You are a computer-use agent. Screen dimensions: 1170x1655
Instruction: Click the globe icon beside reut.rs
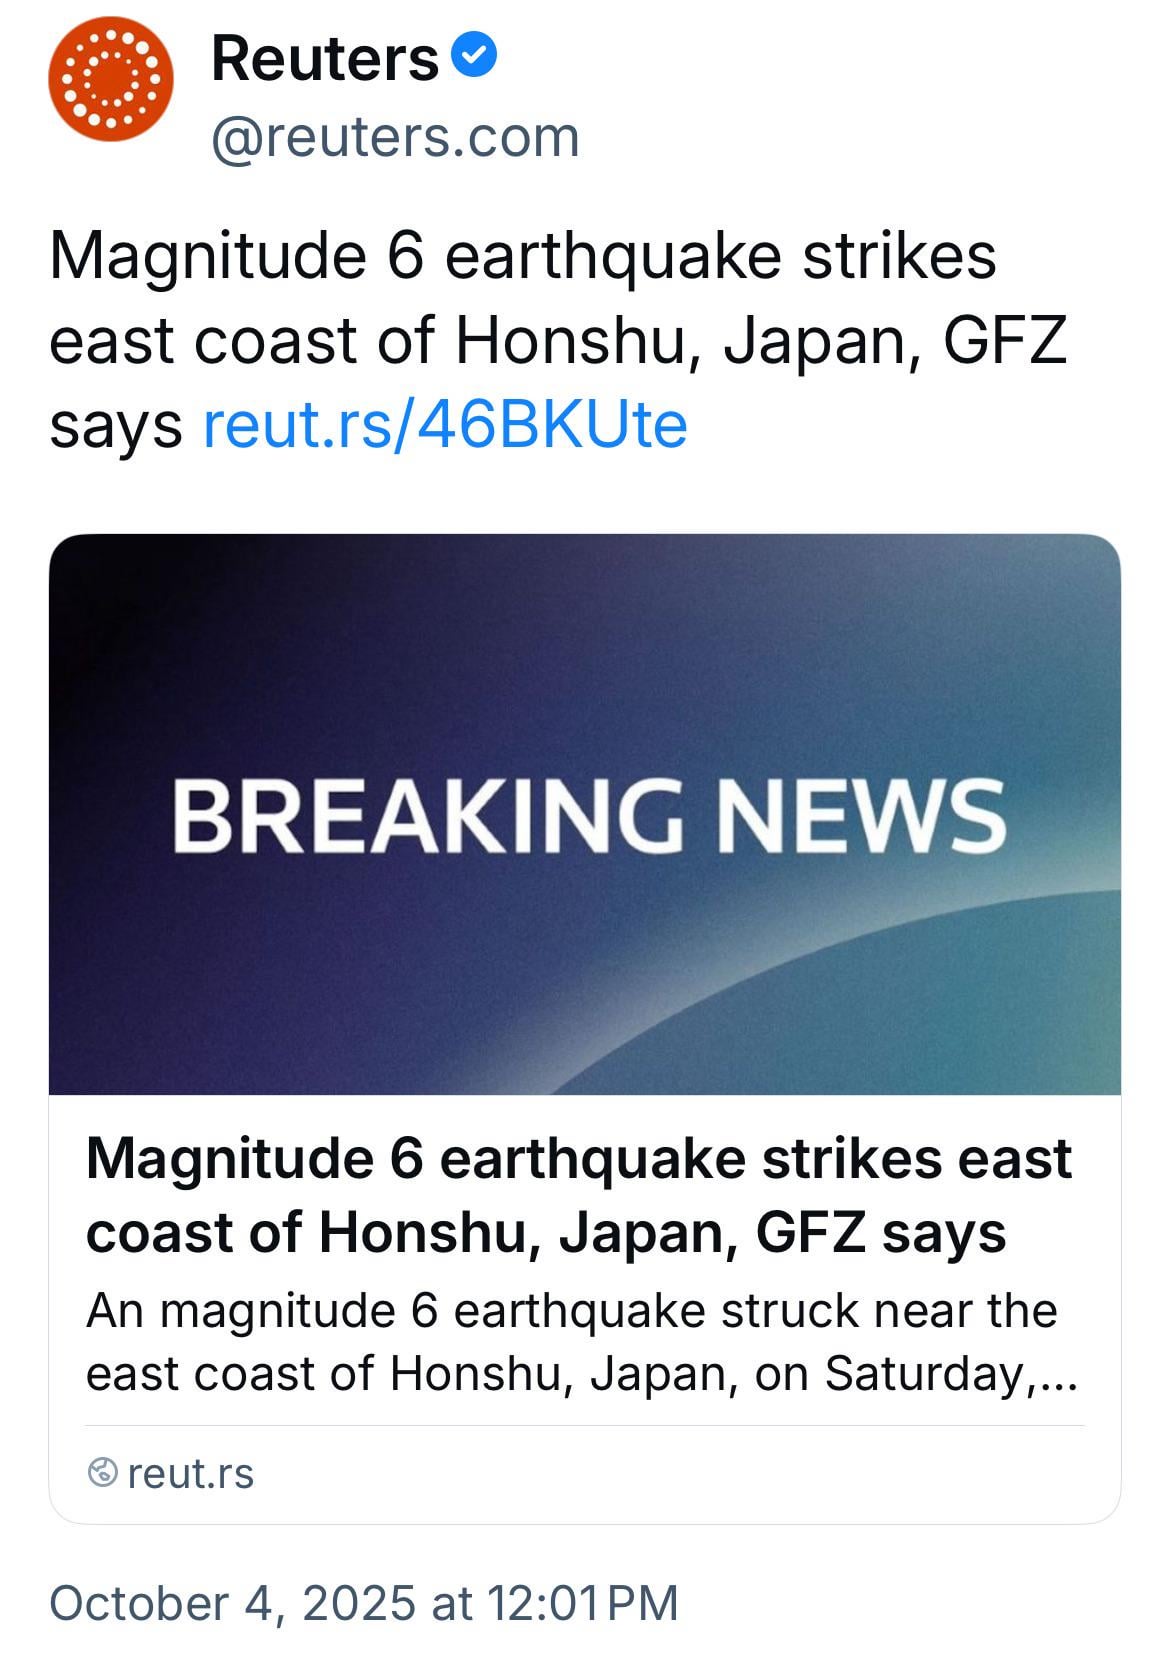103,1473
